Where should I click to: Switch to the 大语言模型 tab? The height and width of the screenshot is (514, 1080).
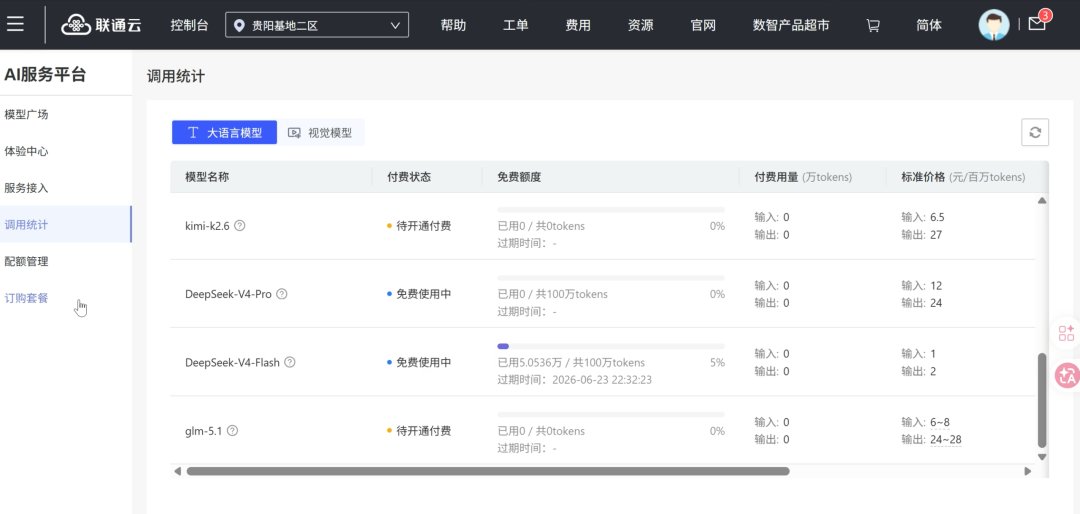(x=225, y=133)
